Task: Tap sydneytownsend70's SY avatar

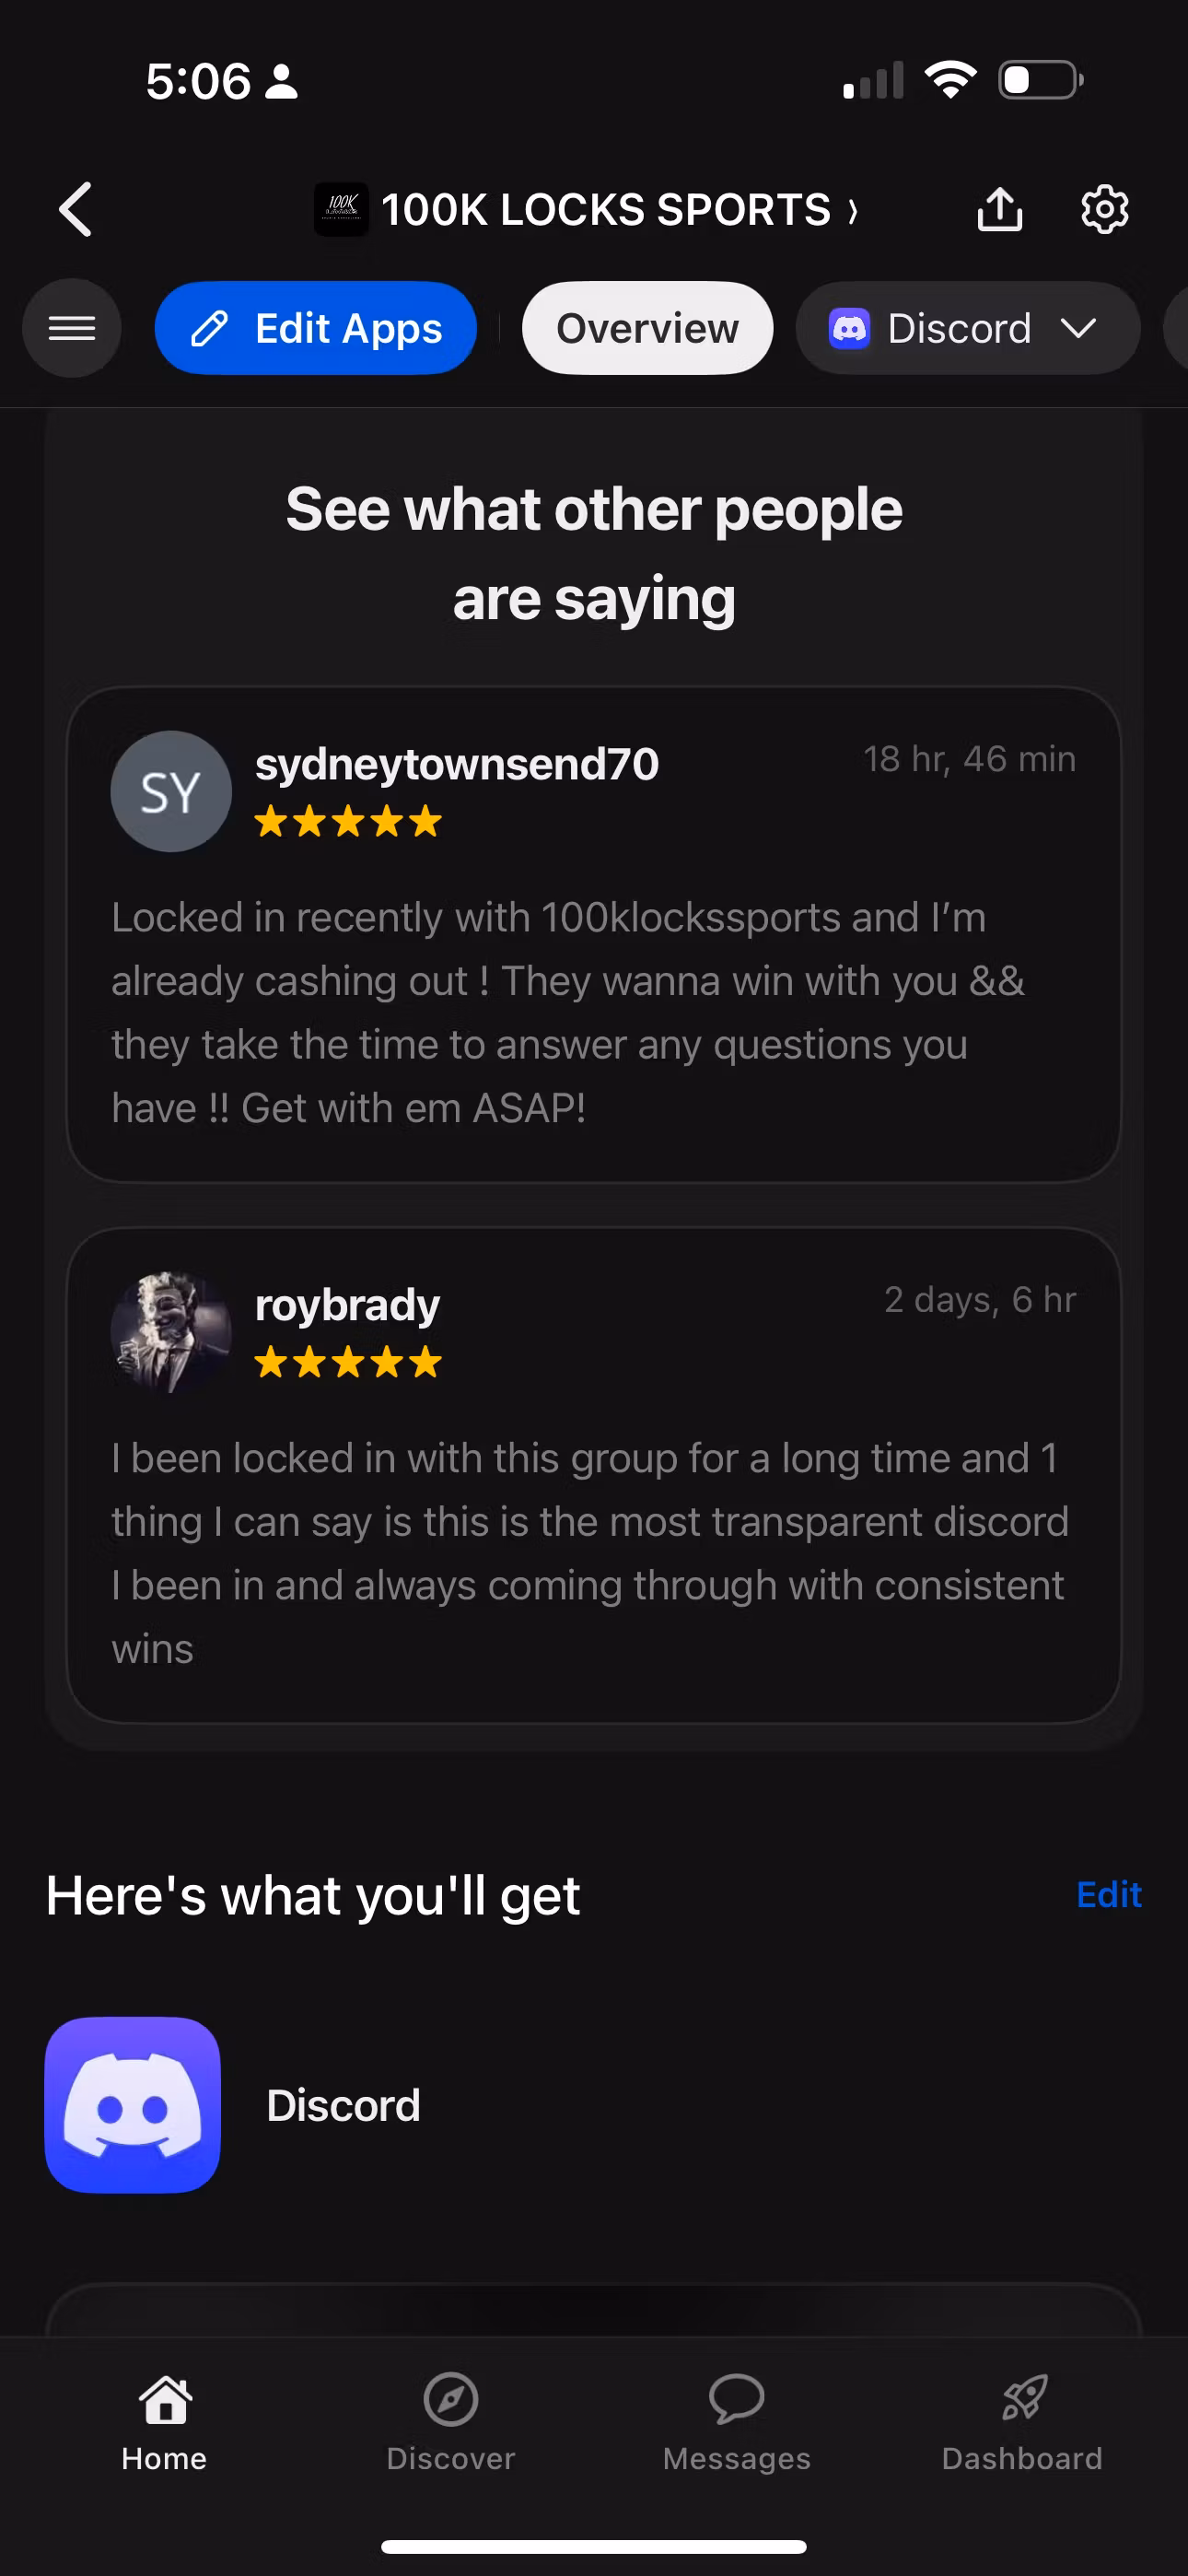Action: [171, 792]
